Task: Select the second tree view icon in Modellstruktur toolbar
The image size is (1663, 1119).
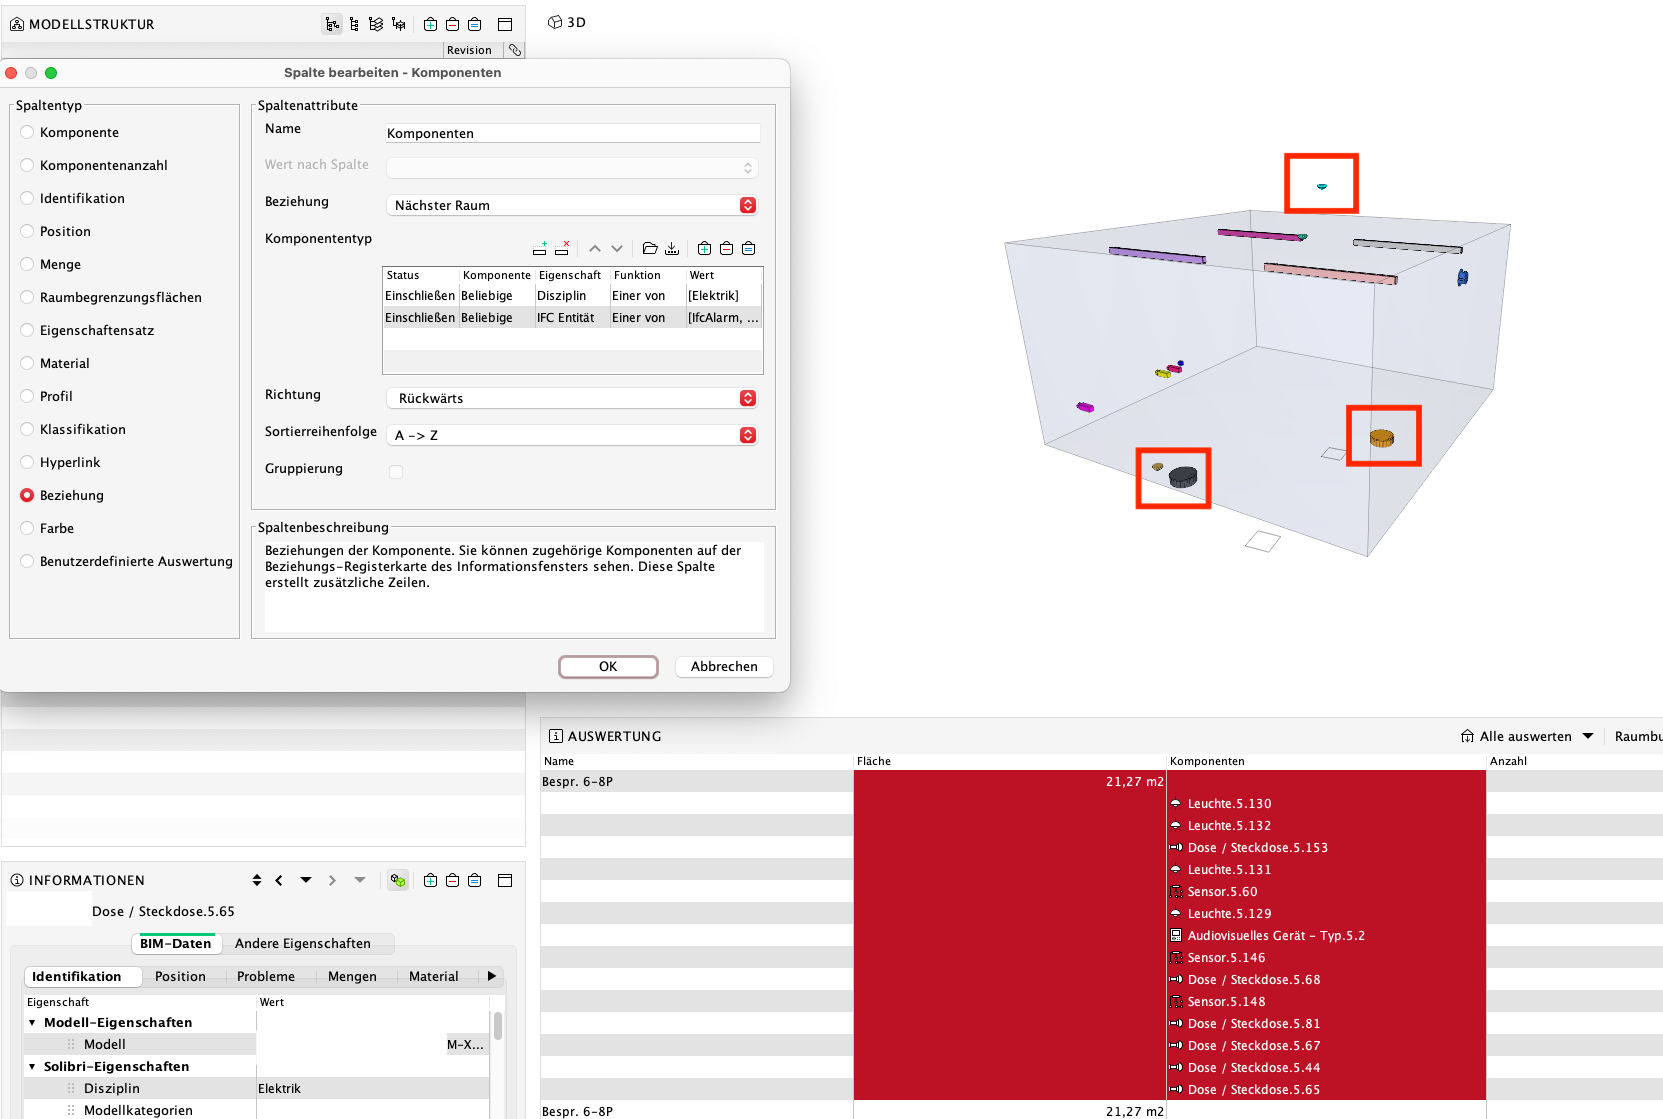Action: pyautogui.click(x=354, y=24)
